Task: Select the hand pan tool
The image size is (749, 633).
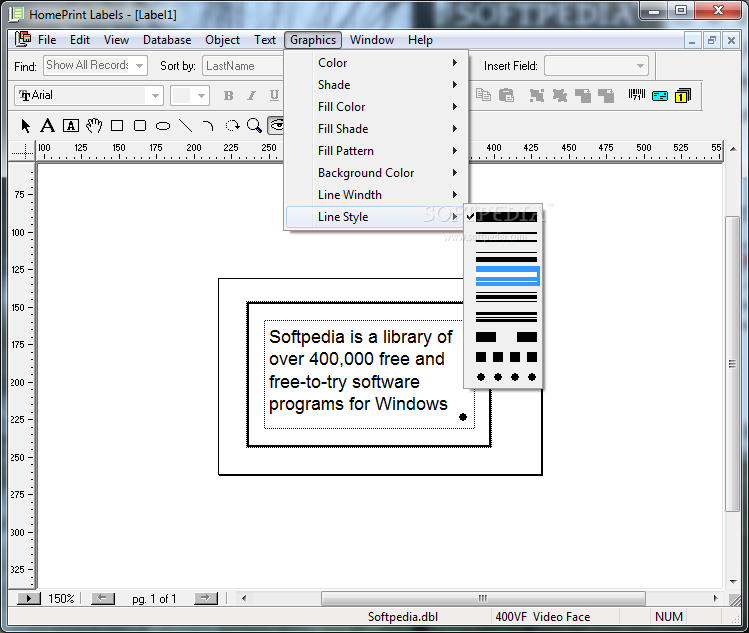Action: coord(94,126)
